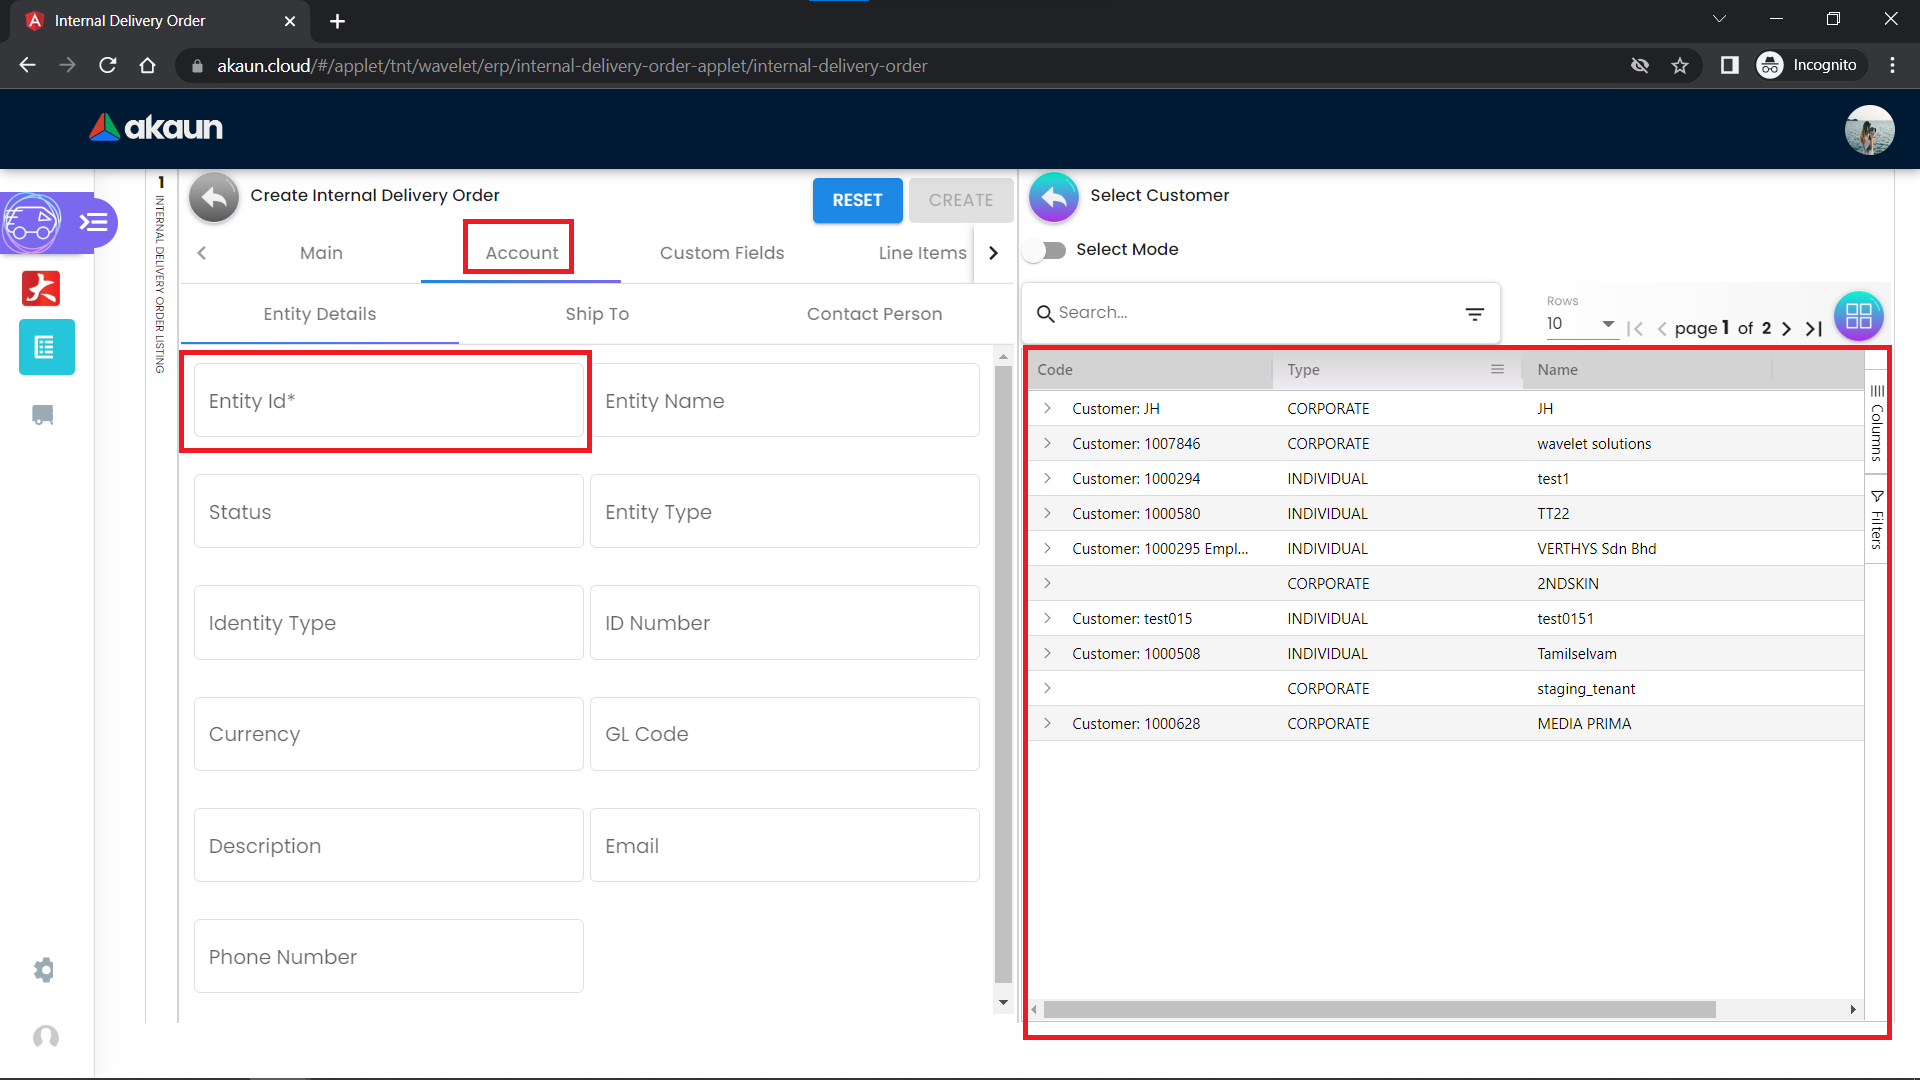The width and height of the screenshot is (1920, 1080).
Task: Click the settings gear in sidebar
Action: click(x=44, y=970)
